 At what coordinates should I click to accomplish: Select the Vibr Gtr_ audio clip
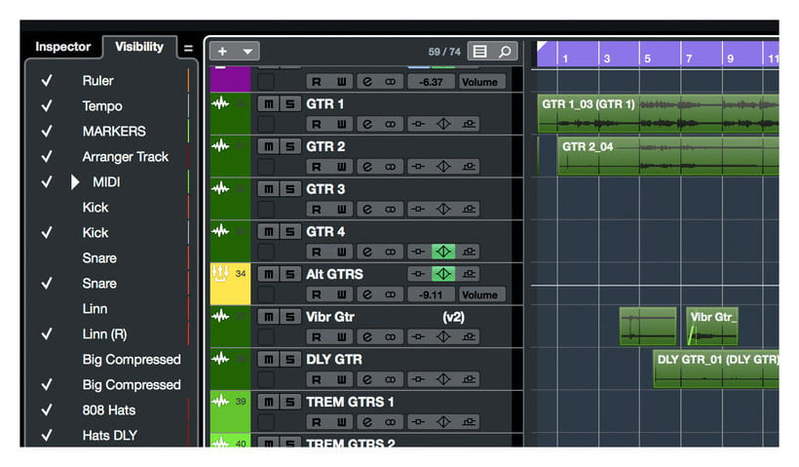(712, 326)
